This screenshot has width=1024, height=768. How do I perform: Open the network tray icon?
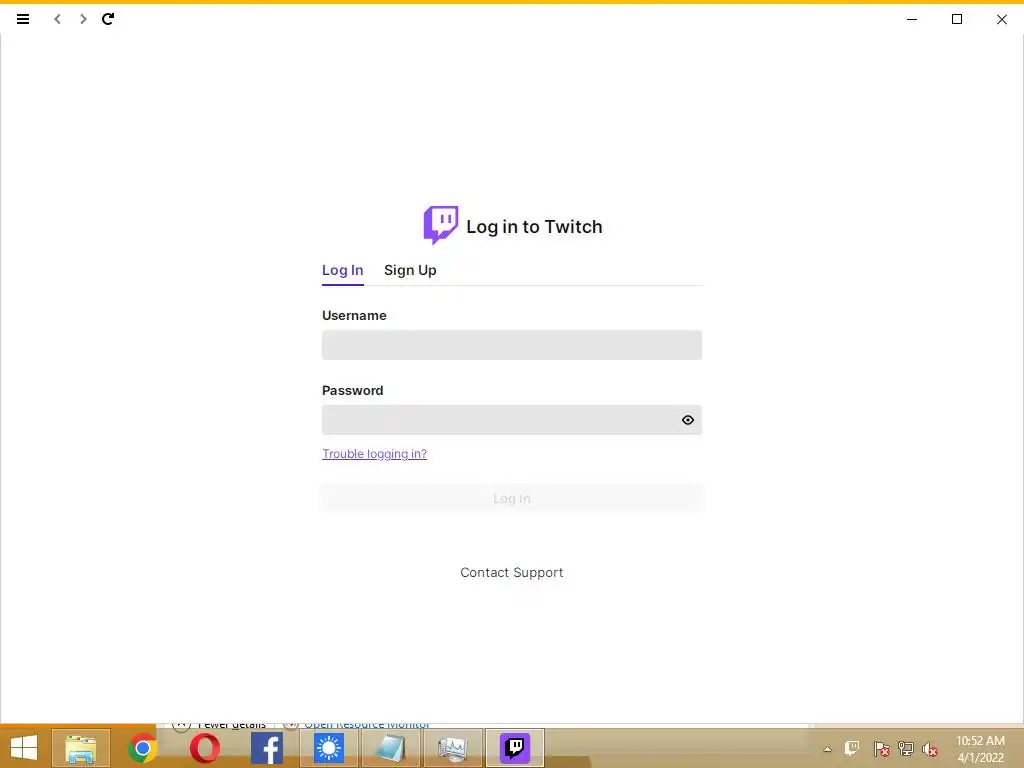[906, 748]
